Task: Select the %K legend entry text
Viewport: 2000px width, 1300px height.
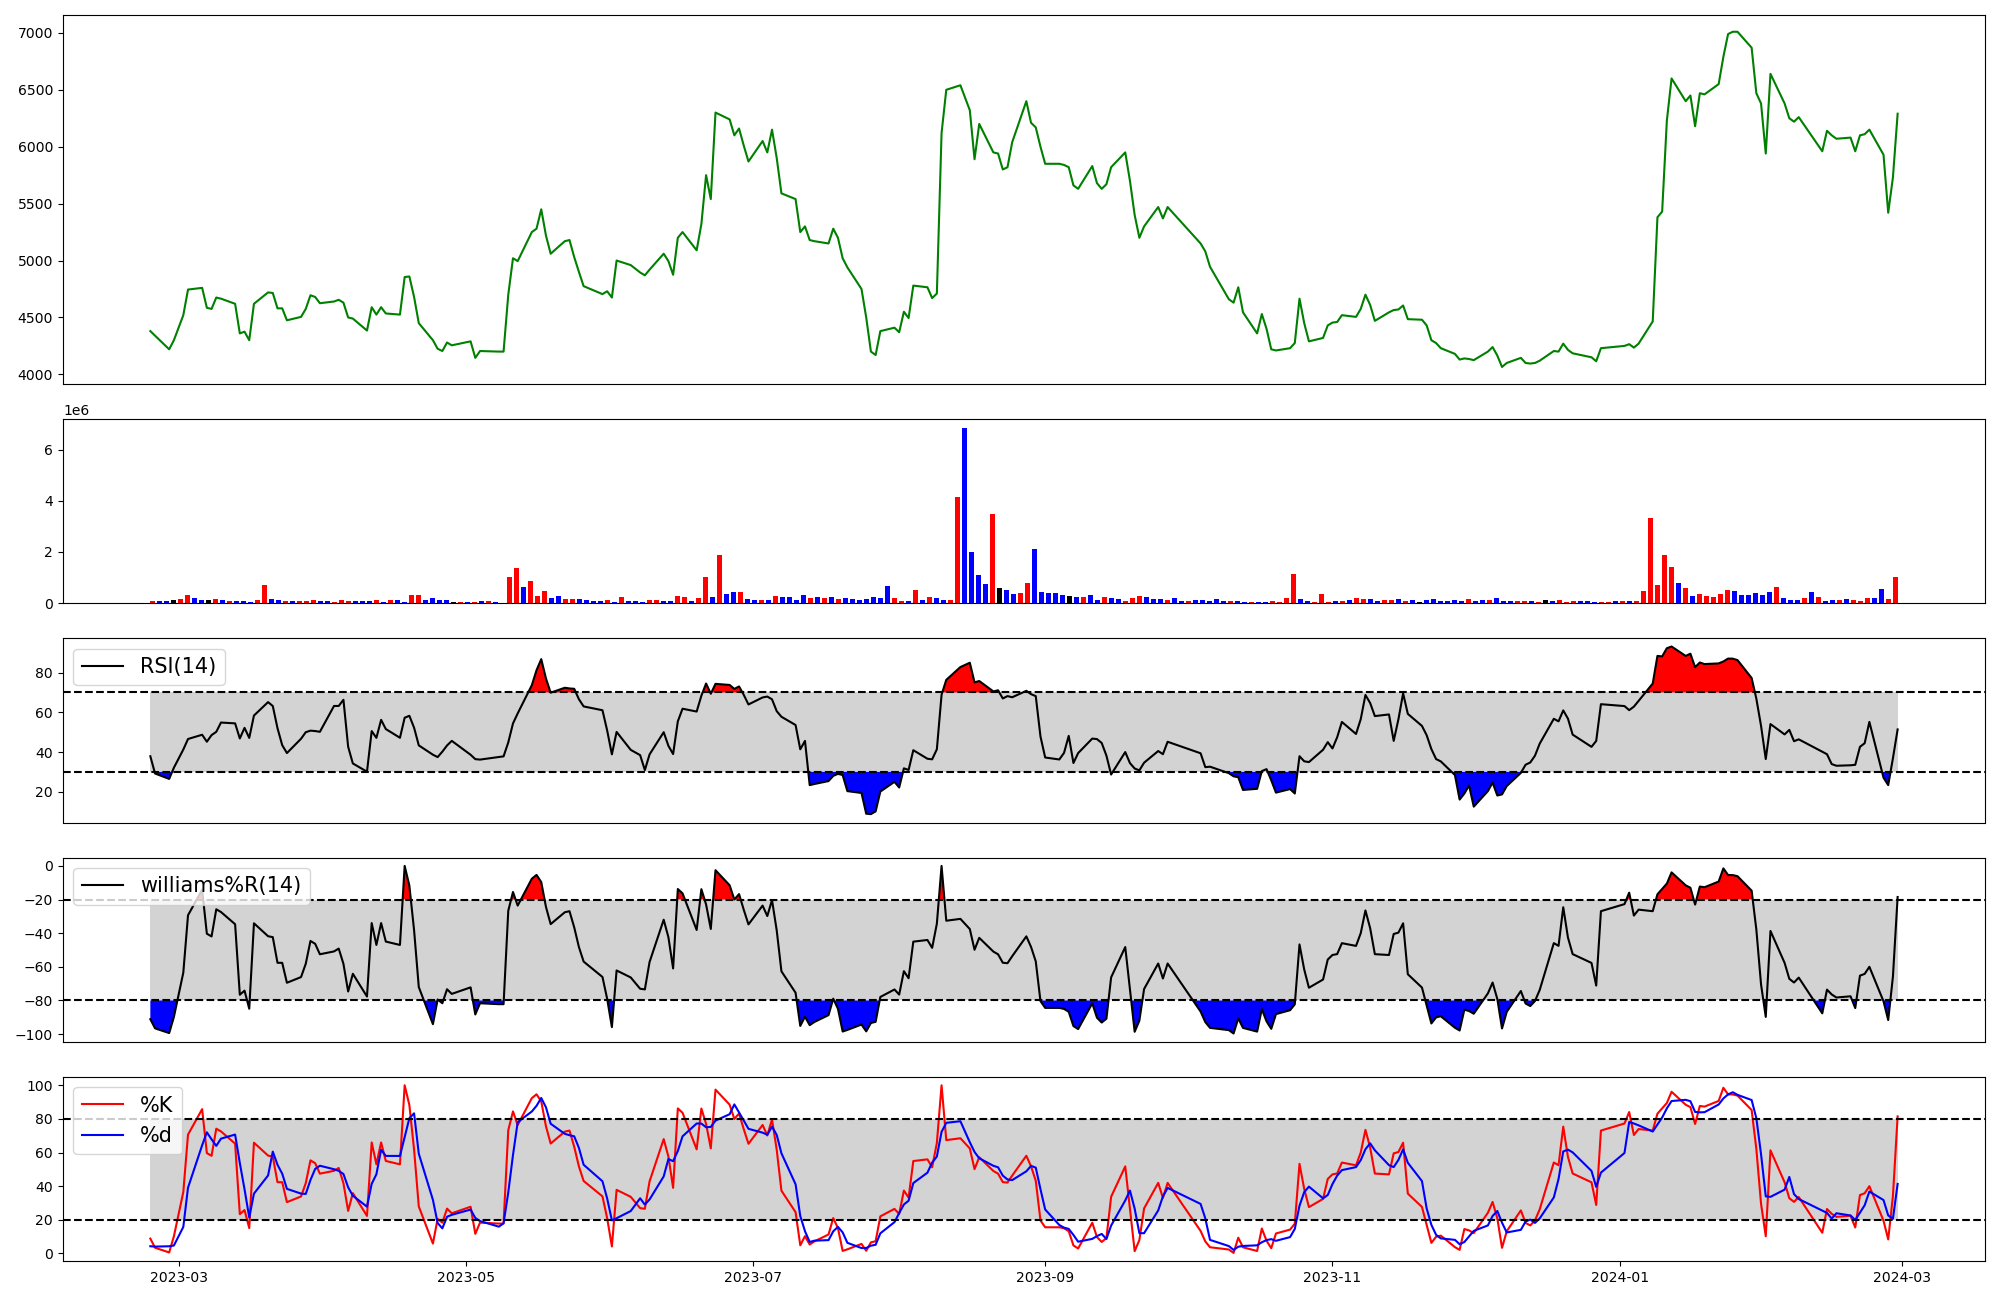Action: (x=156, y=1105)
